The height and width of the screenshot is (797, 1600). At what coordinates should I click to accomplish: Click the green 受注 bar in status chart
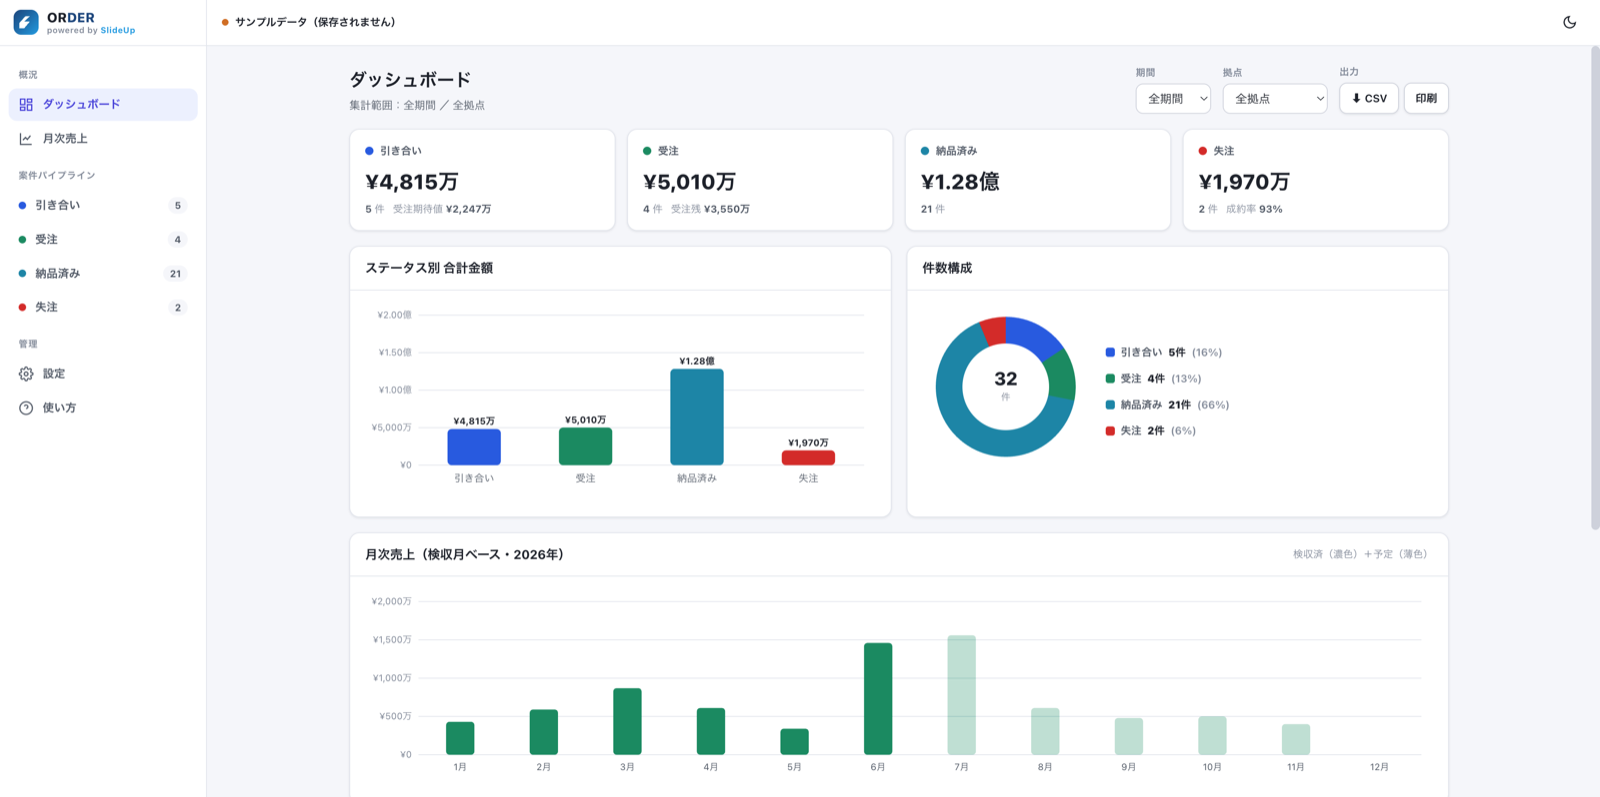585,446
